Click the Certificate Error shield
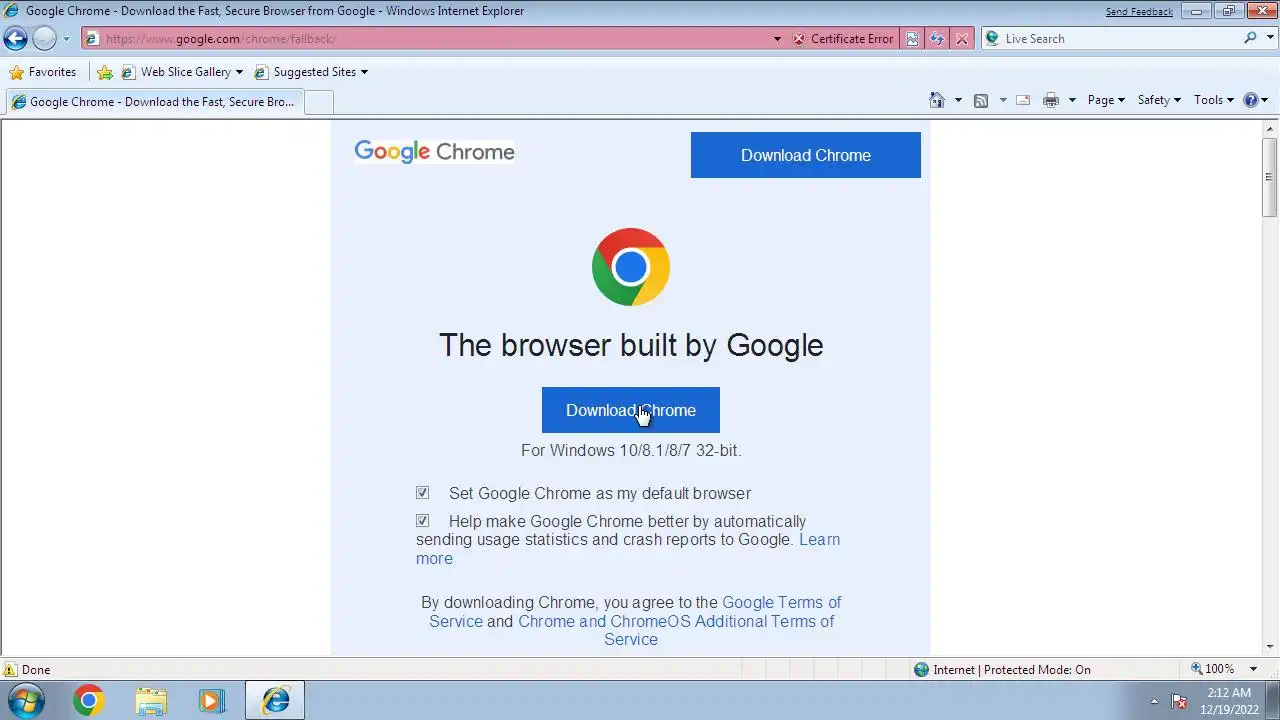Screen dimensions: 1280x720 [x=843, y=39]
